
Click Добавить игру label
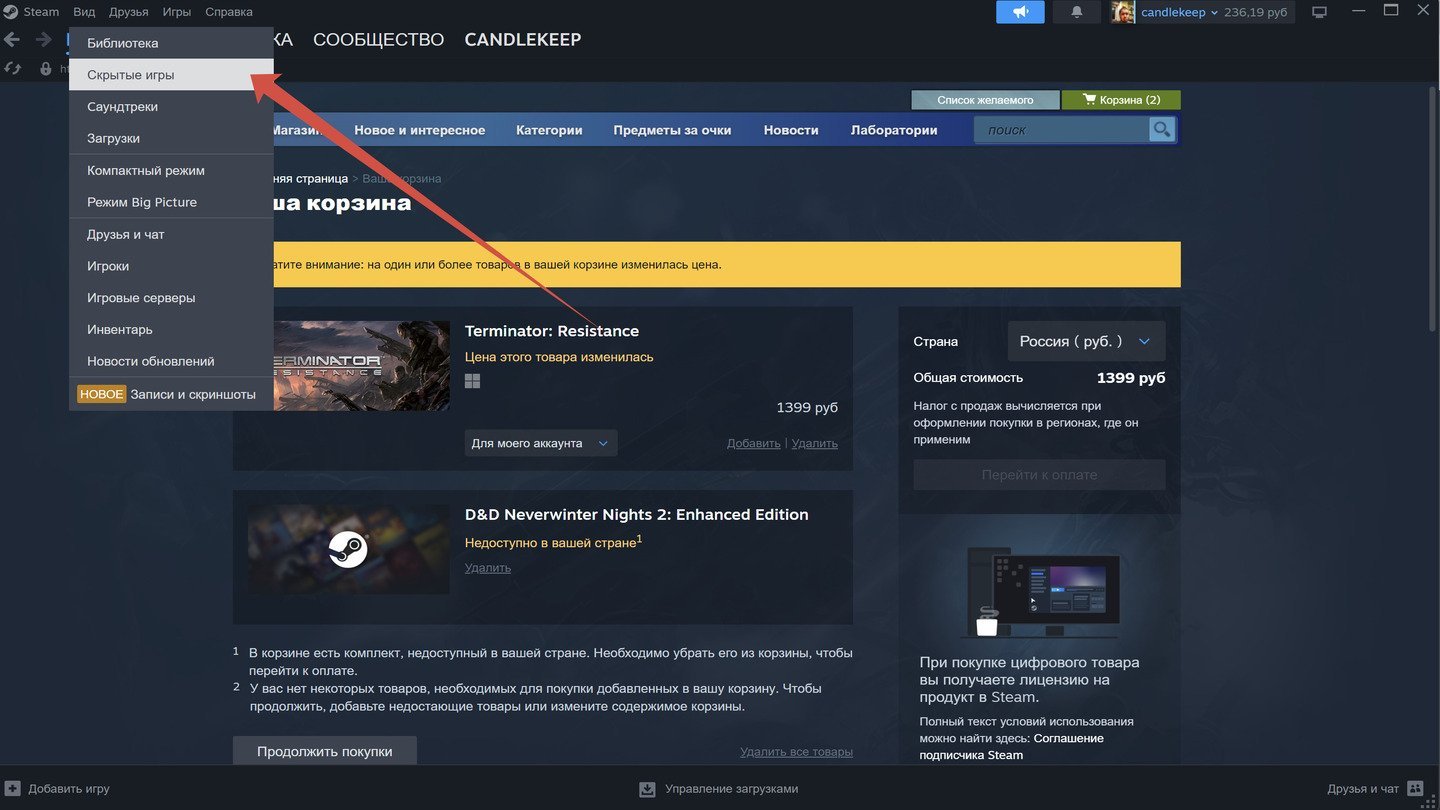coord(69,788)
